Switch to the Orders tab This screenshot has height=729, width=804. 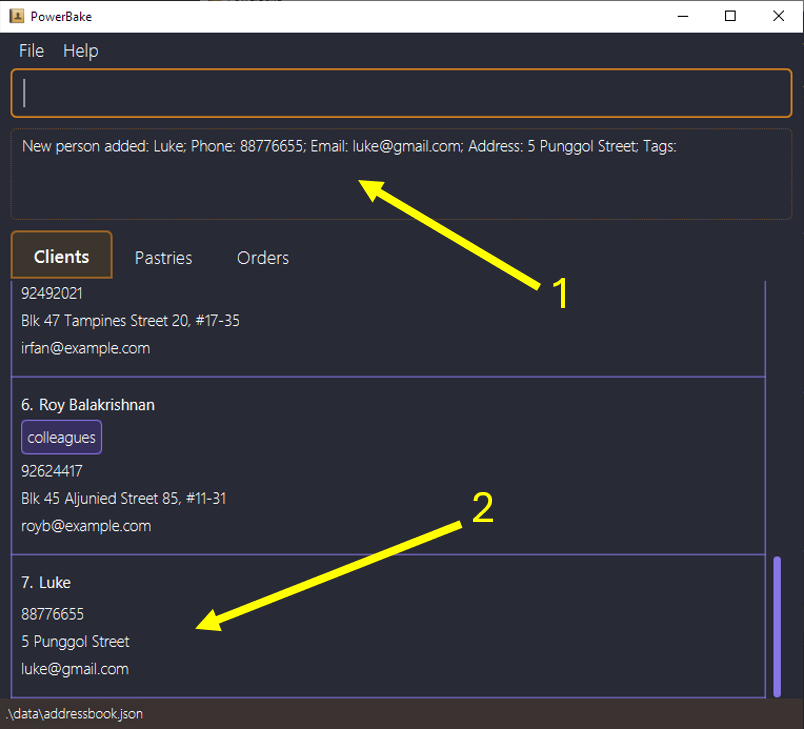263,258
